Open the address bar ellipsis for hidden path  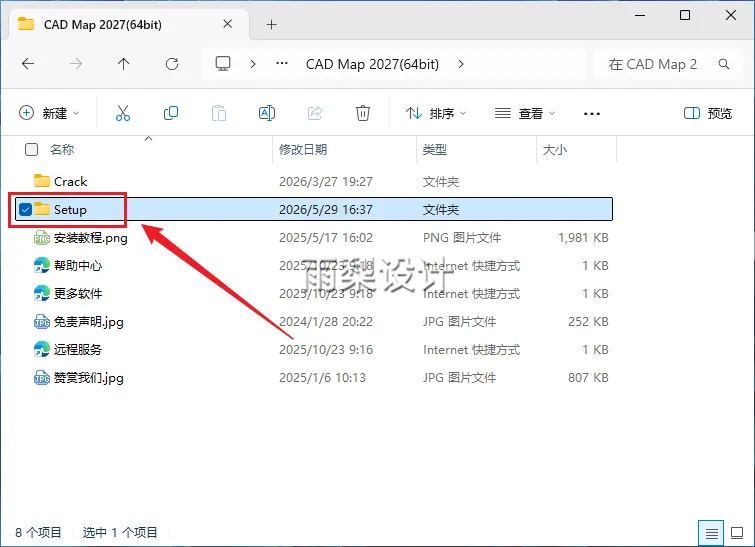[282, 64]
